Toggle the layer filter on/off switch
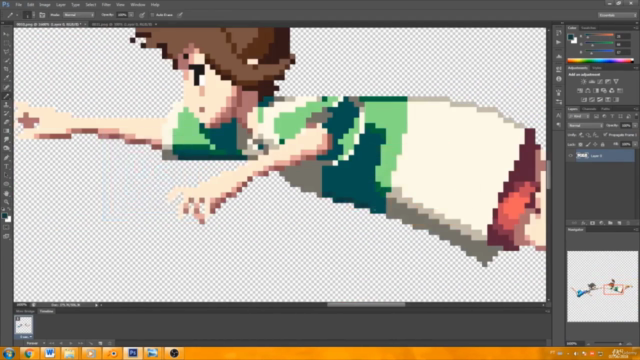Viewport: 640px width, 360px height. pyautogui.click(x=636, y=116)
